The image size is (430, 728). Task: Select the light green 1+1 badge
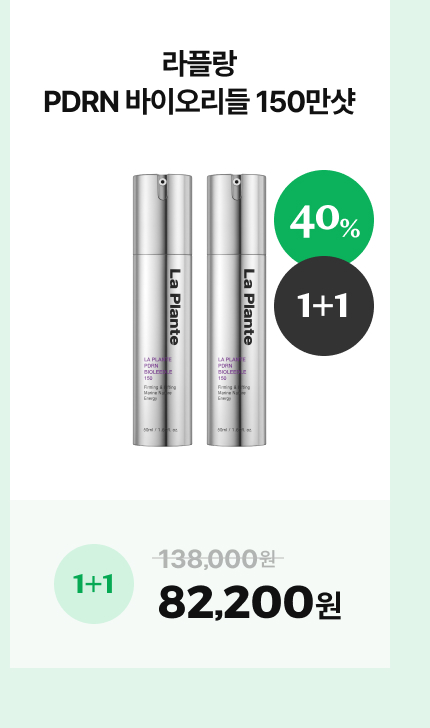(x=94, y=584)
